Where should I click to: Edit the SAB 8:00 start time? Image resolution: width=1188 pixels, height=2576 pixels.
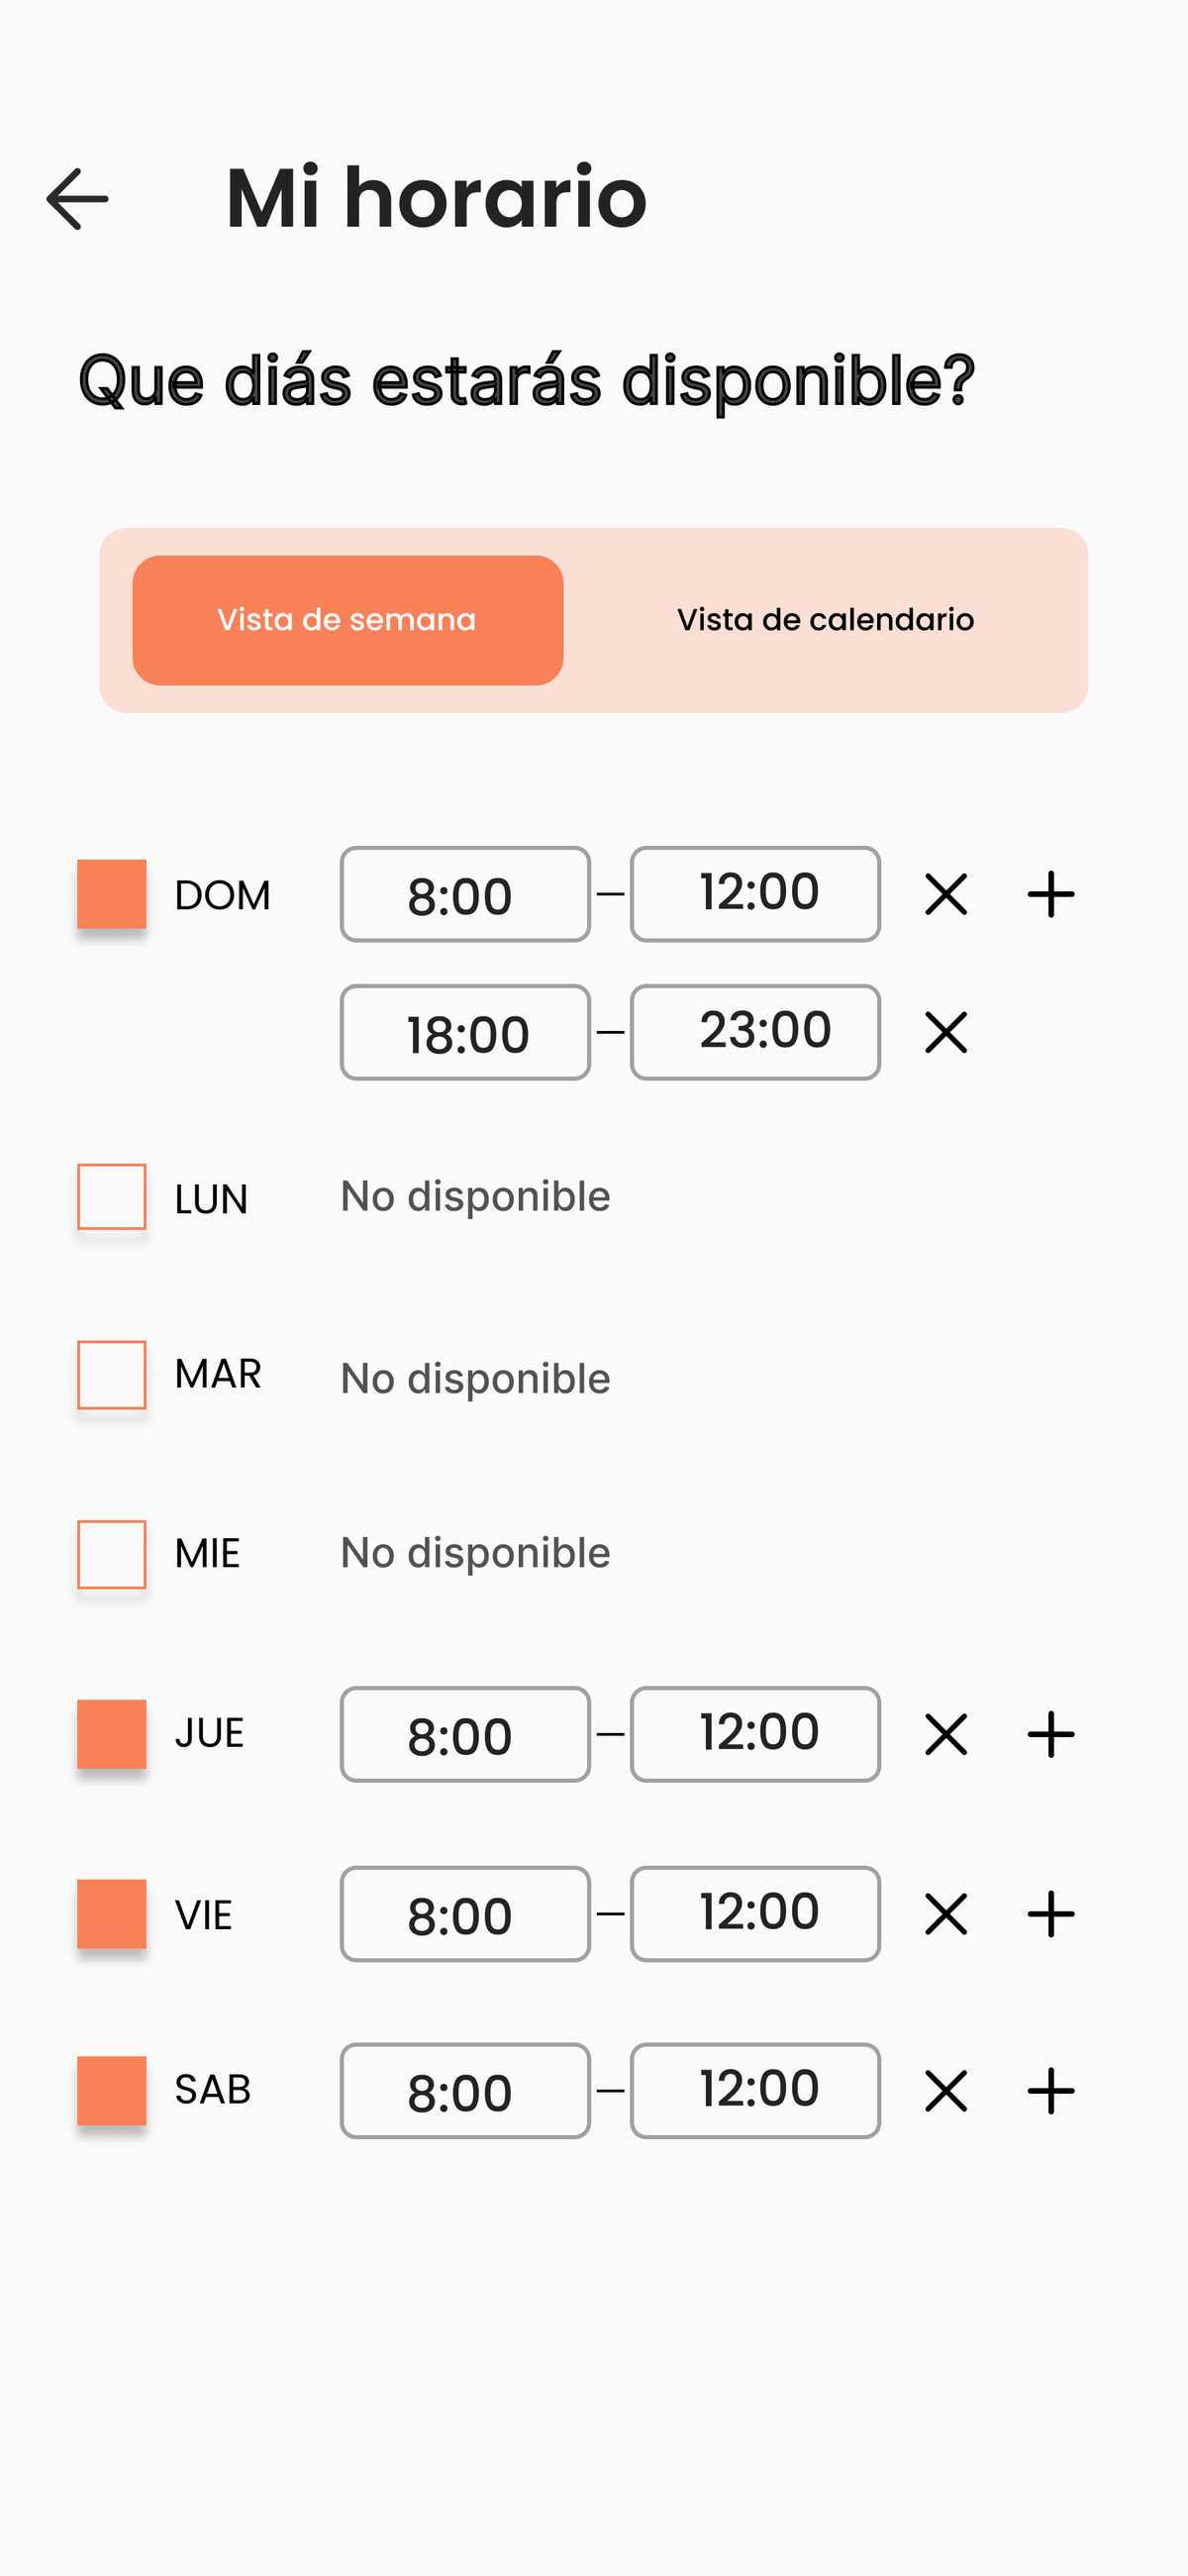click(465, 2090)
